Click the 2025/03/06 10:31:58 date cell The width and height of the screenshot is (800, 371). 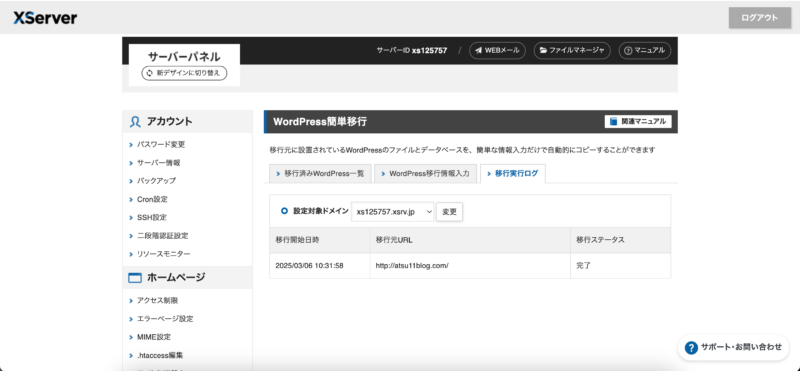pos(320,266)
